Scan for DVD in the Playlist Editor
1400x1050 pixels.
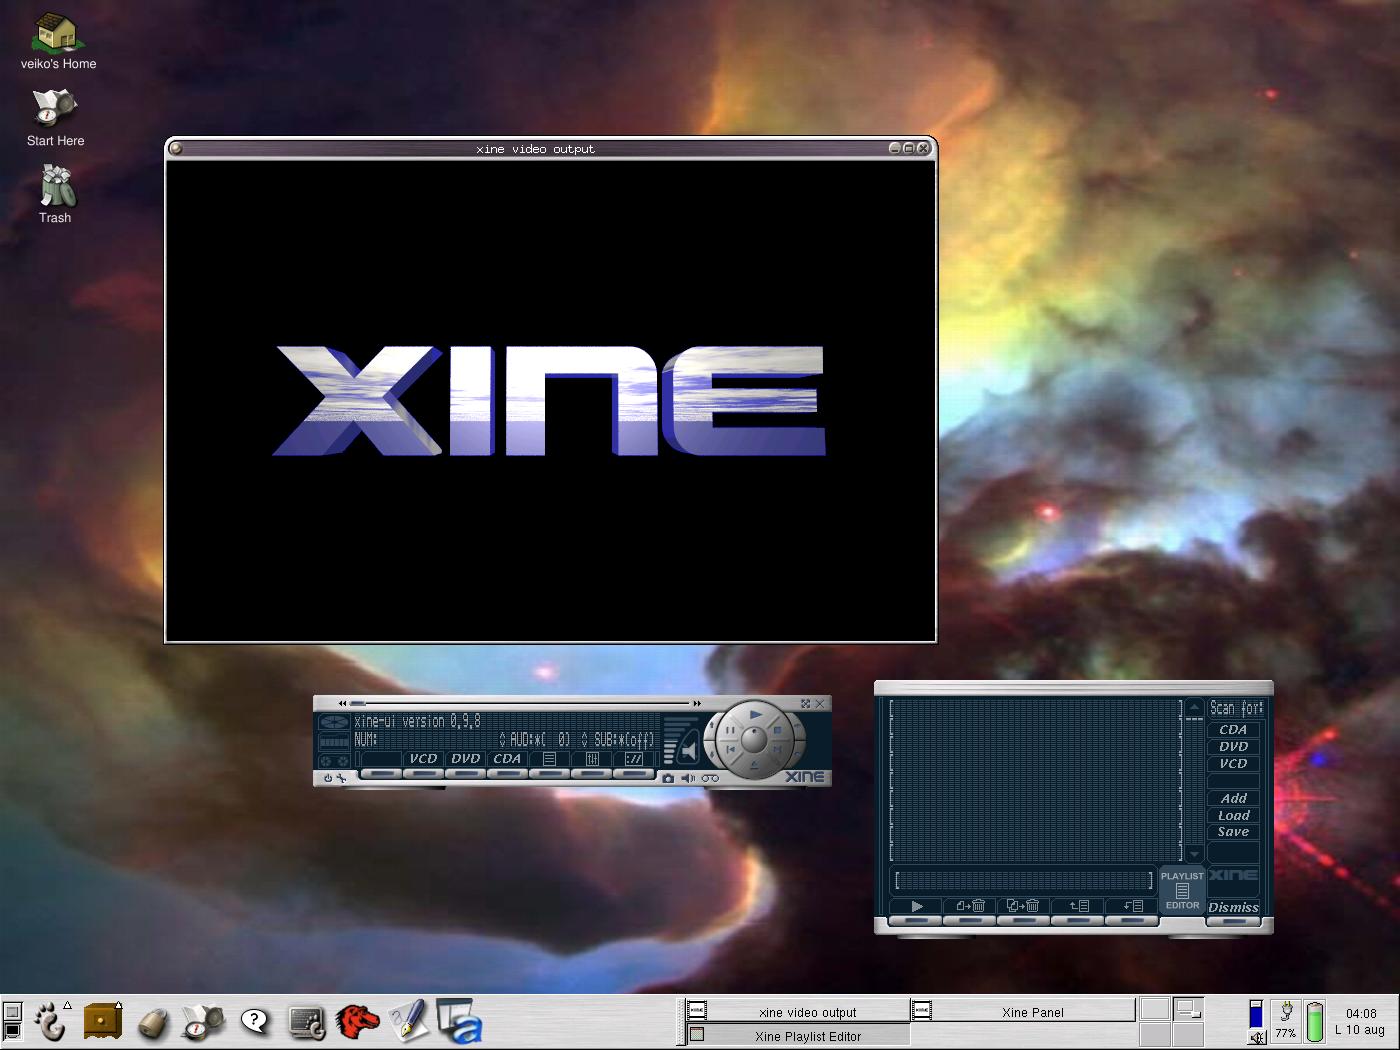1233,747
